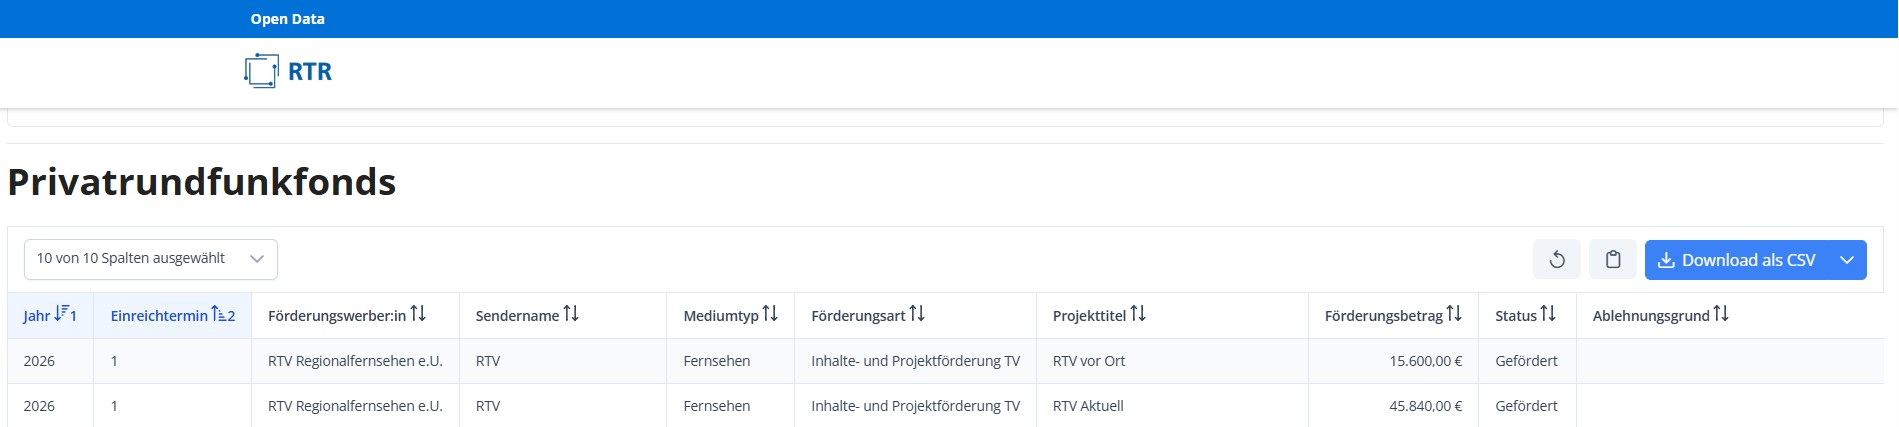
Task: Select the RTV vor Ort row cell
Action: (x=1089, y=361)
